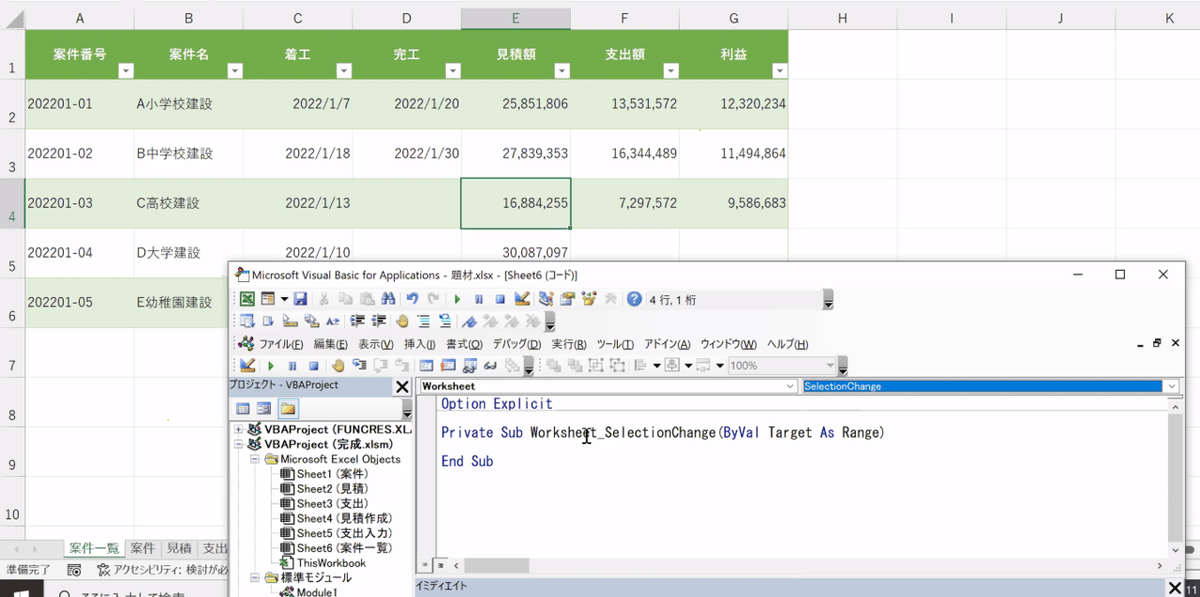Click cell with 25,851,806 in Excel sheet
Image resolution: width=1200 pixels, height=597 pixels.
[516, 104]
